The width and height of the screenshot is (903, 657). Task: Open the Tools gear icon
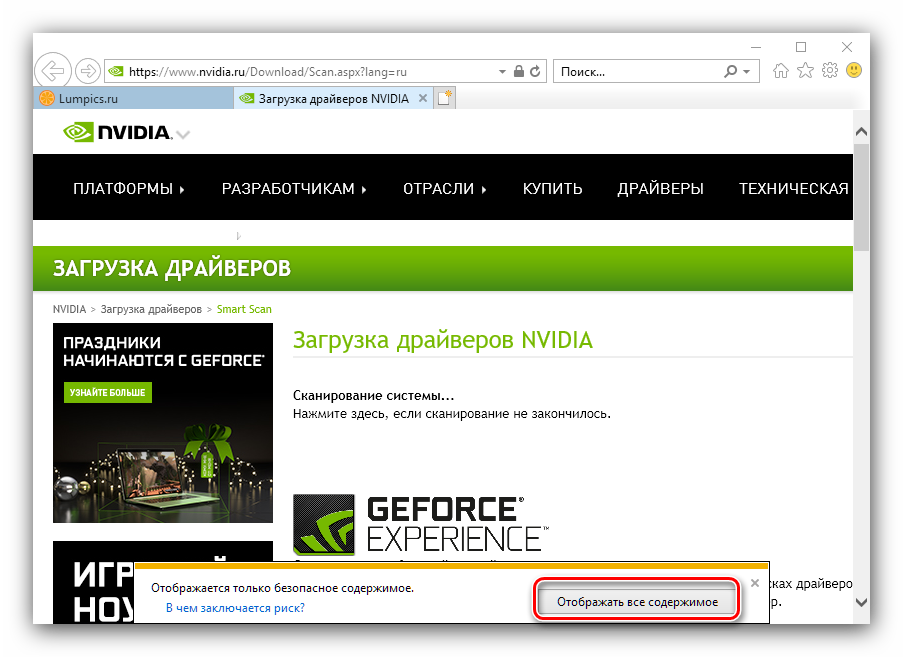pyautogui.click(x=829, y=71)
